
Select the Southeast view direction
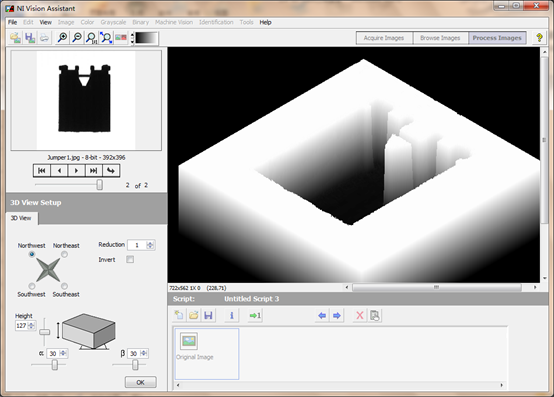[x=64, y=286]
